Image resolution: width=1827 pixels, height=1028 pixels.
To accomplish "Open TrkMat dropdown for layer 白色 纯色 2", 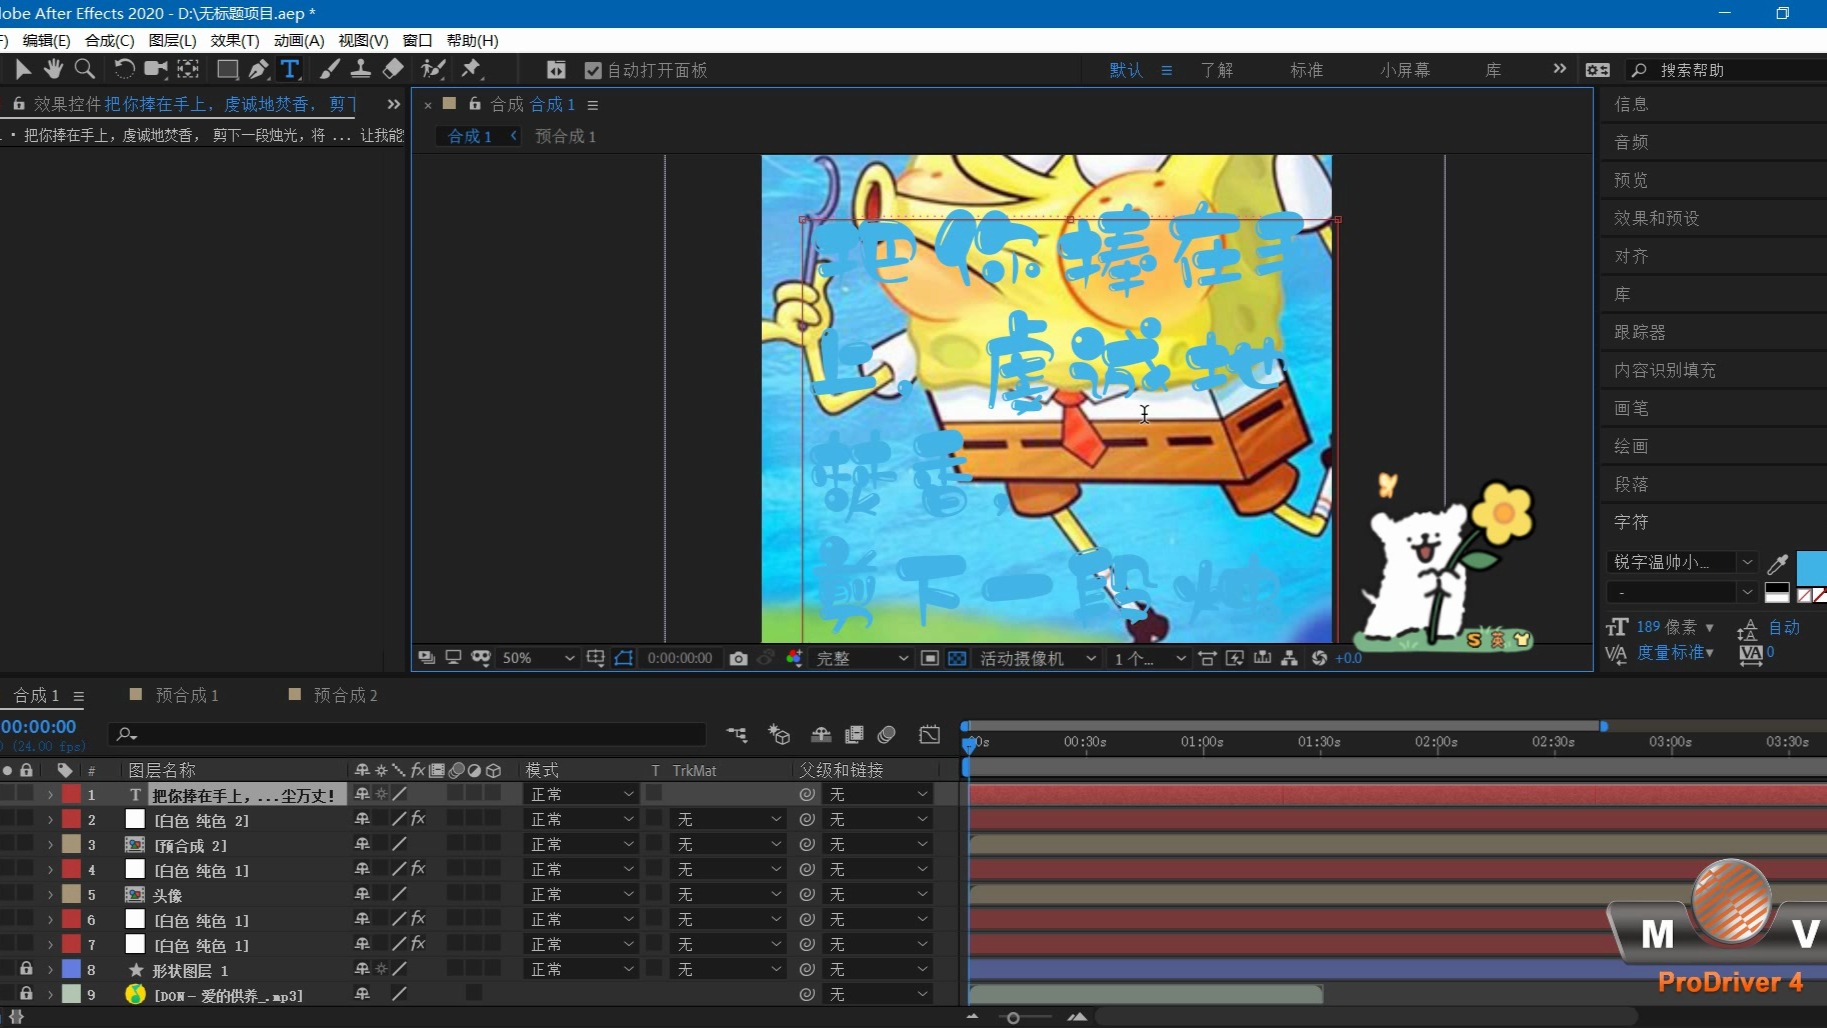I will (x=728, y=819).
